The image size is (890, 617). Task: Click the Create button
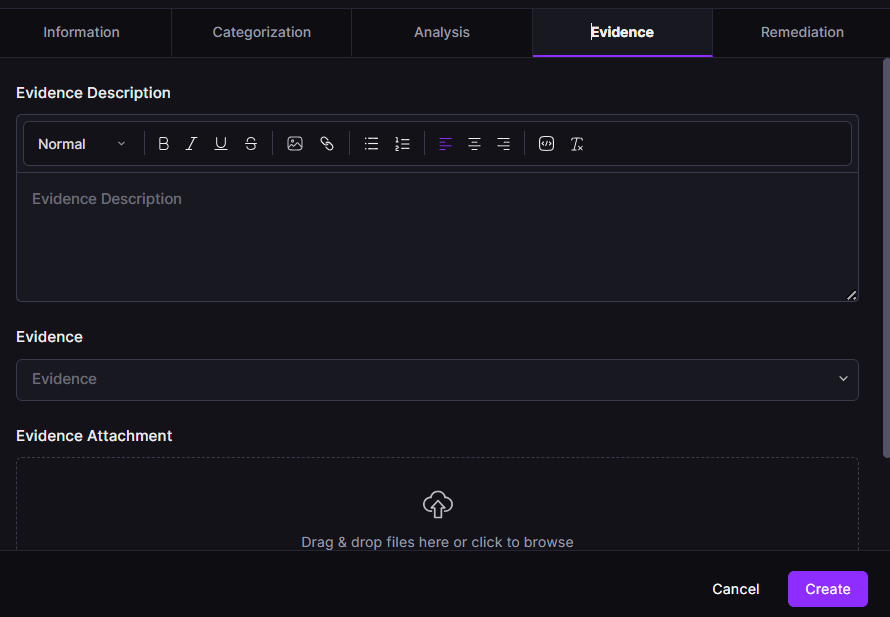click(827, 589)
